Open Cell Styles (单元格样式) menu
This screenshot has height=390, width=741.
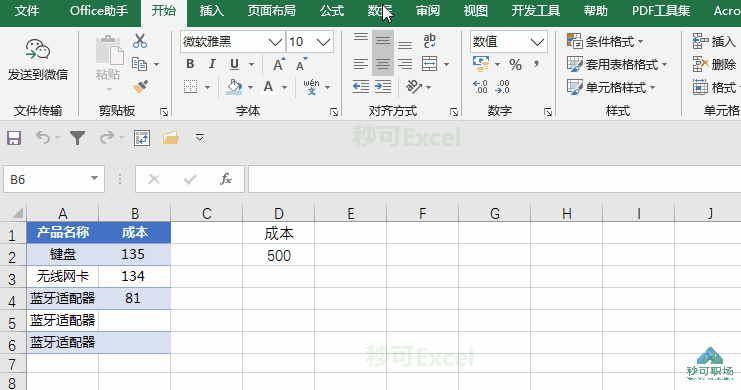(611, 87)
